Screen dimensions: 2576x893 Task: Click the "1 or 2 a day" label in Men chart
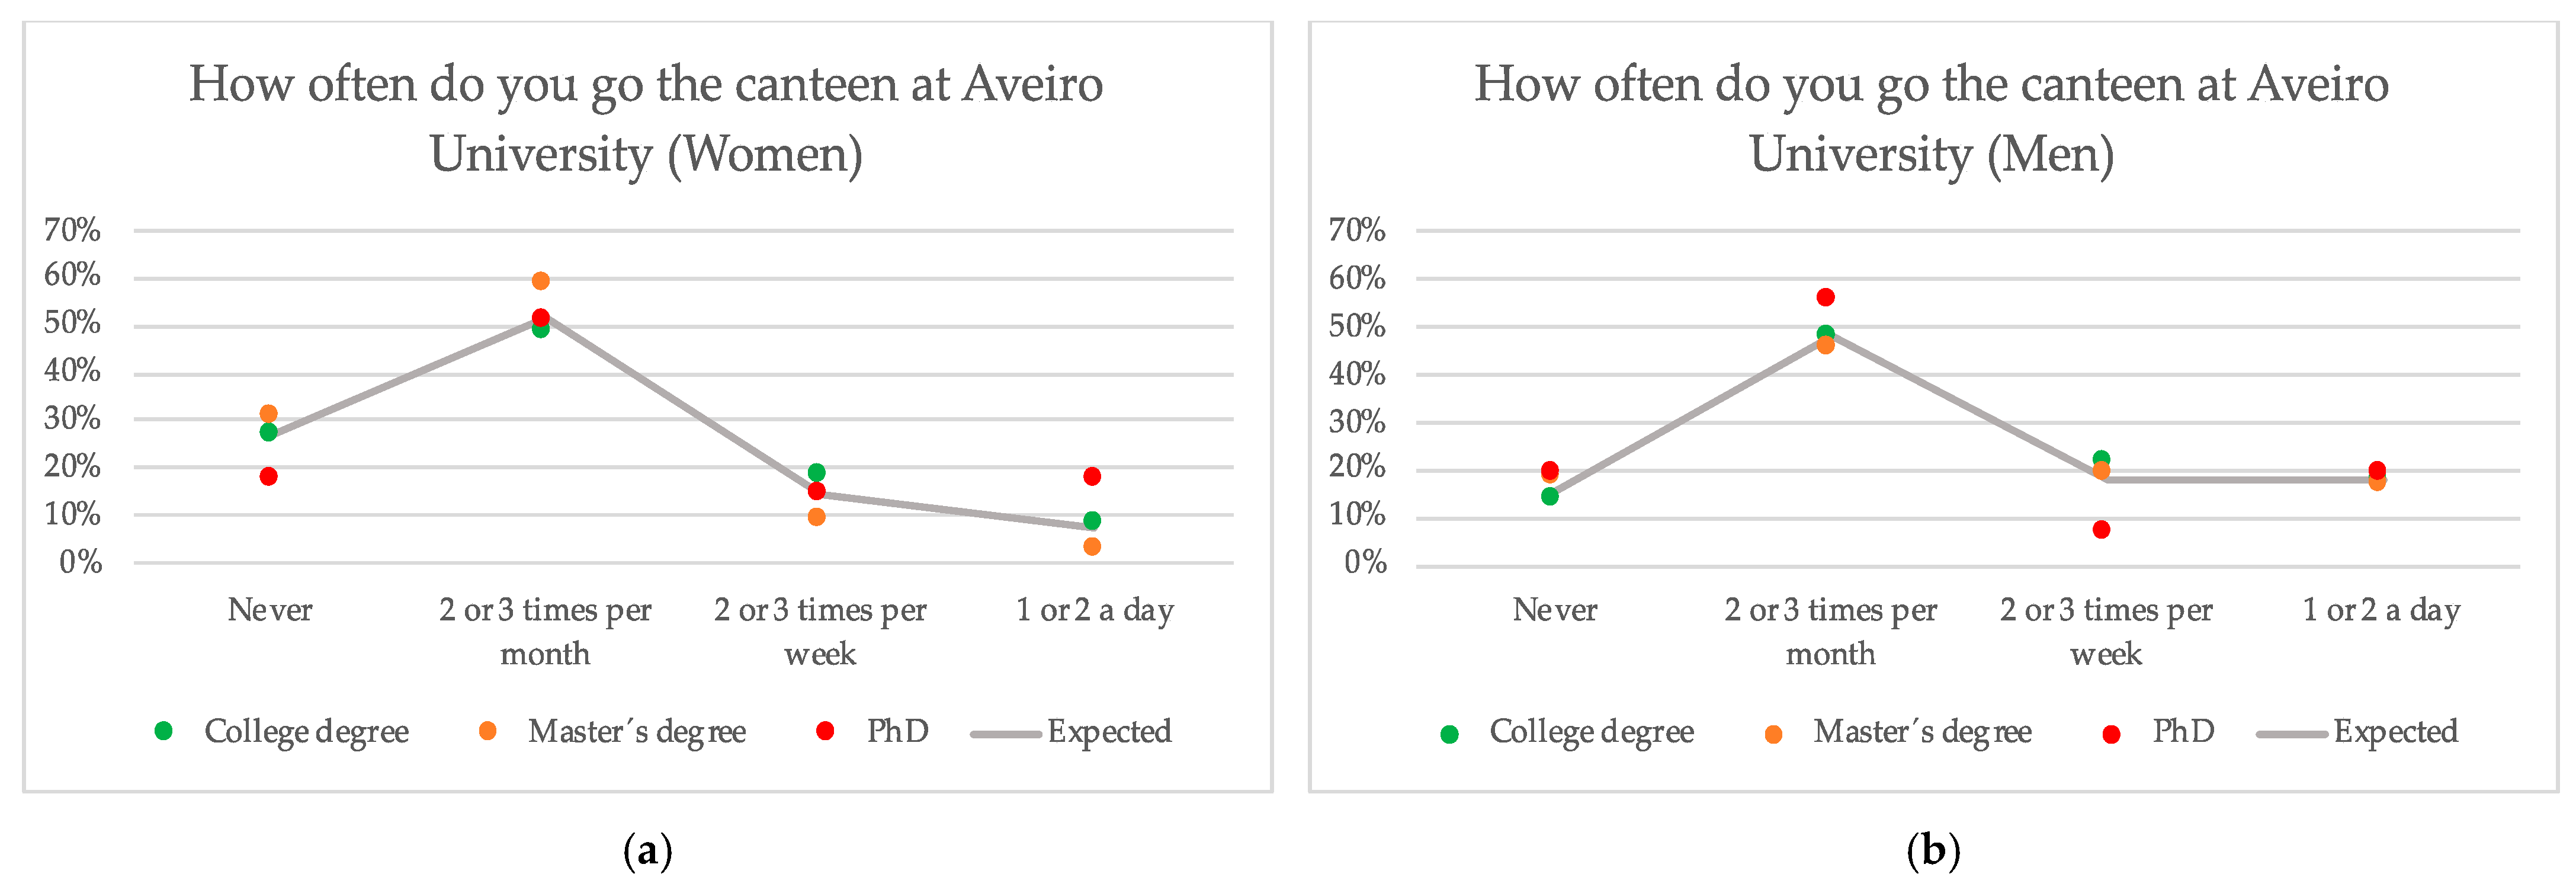[x=2381, y=609]
